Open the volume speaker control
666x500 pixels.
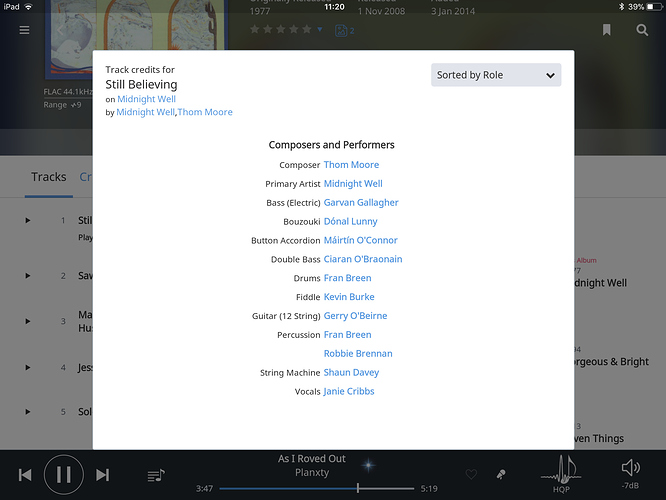631,468
